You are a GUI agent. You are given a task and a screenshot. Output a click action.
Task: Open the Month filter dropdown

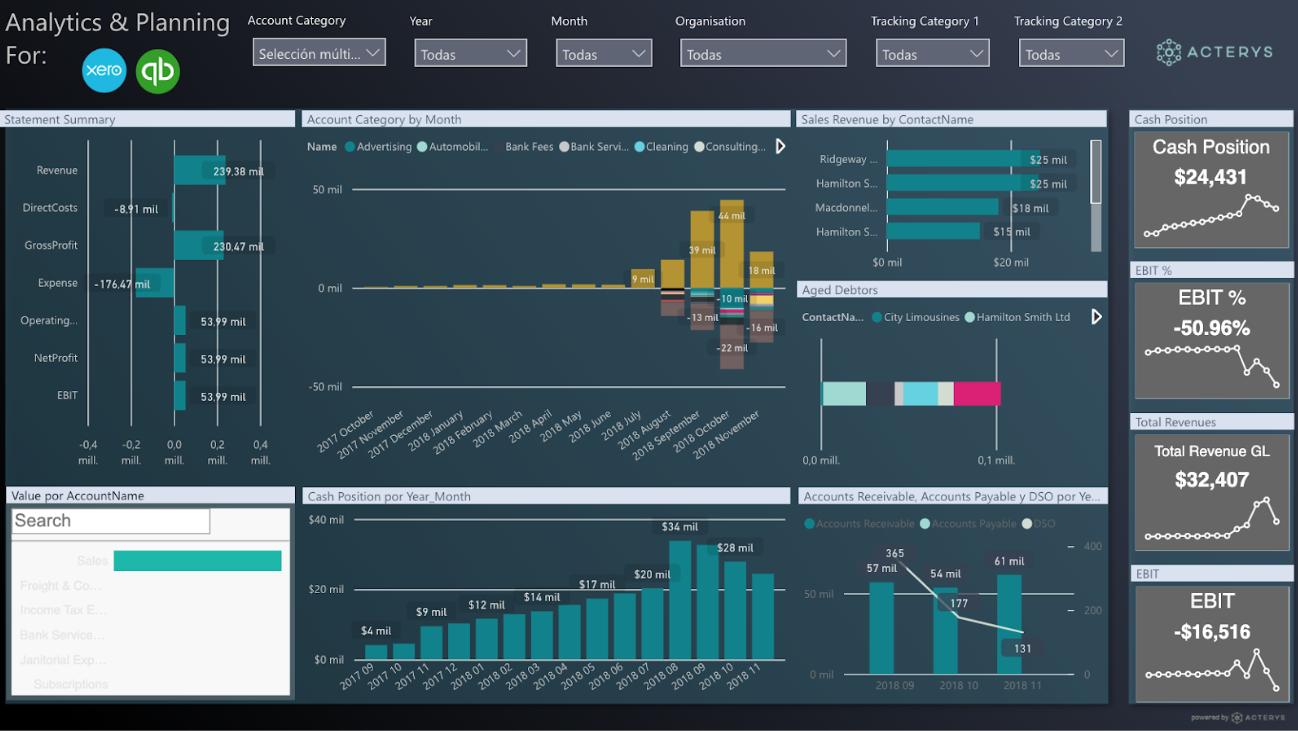(603, 54)
